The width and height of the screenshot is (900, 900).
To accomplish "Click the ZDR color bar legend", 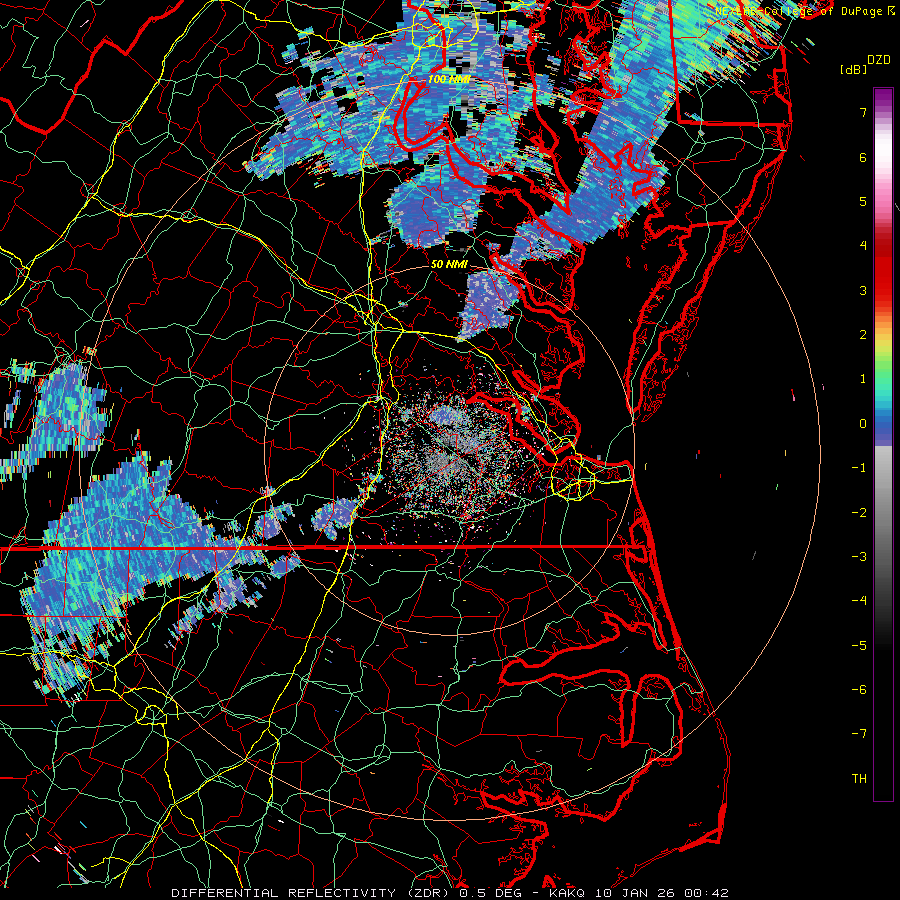I will [x=883, y=444].
